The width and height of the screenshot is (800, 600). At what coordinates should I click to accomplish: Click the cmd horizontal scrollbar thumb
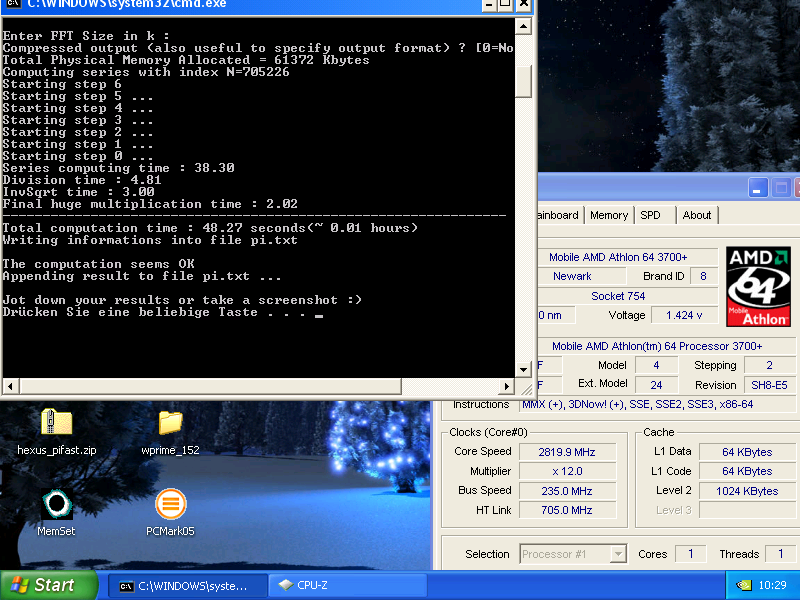210,386
